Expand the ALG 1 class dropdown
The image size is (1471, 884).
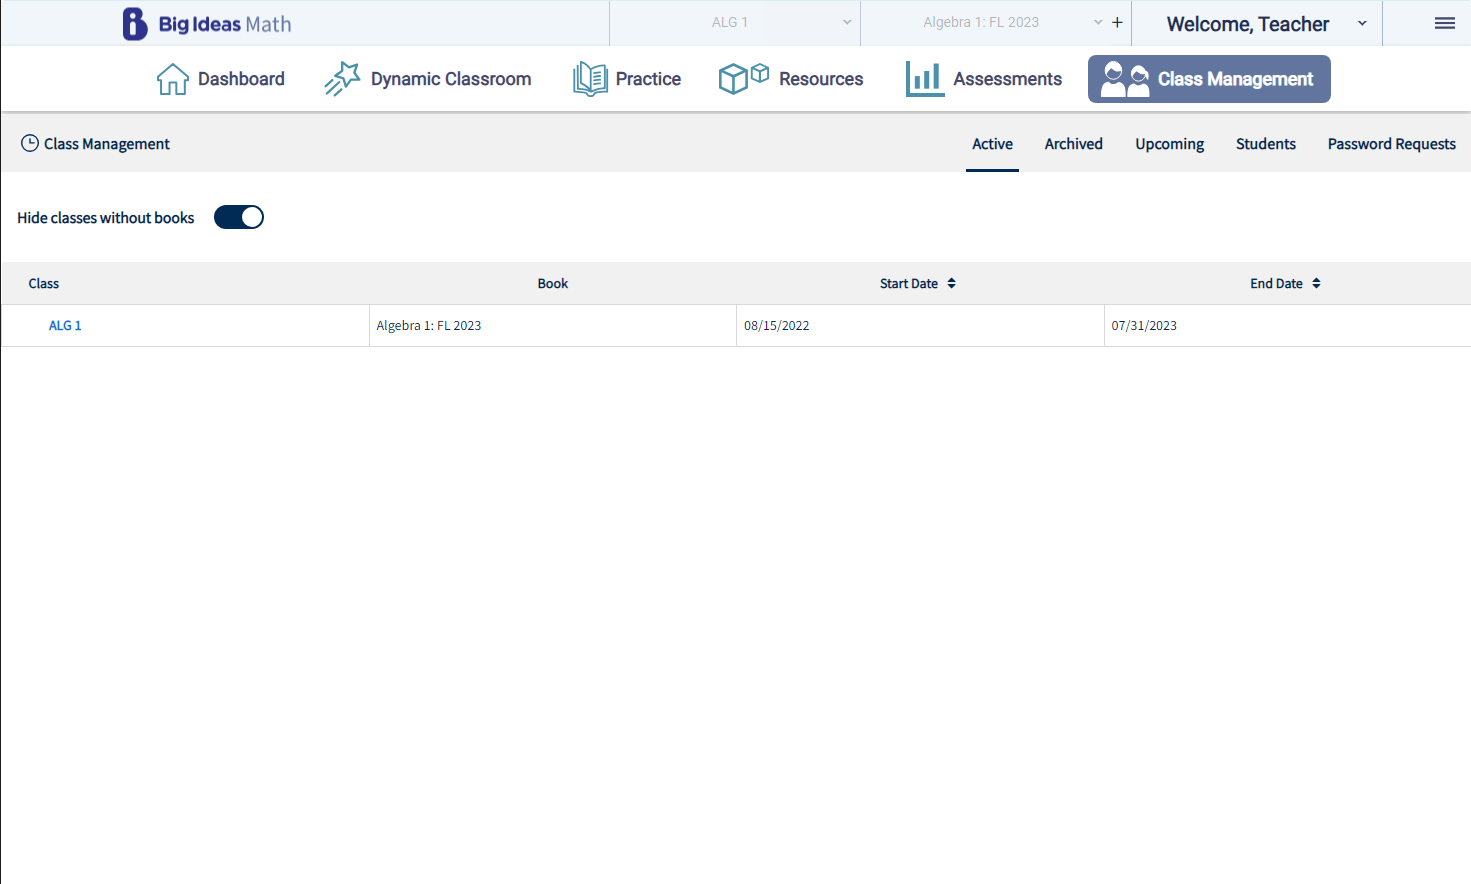pos(735,22)
